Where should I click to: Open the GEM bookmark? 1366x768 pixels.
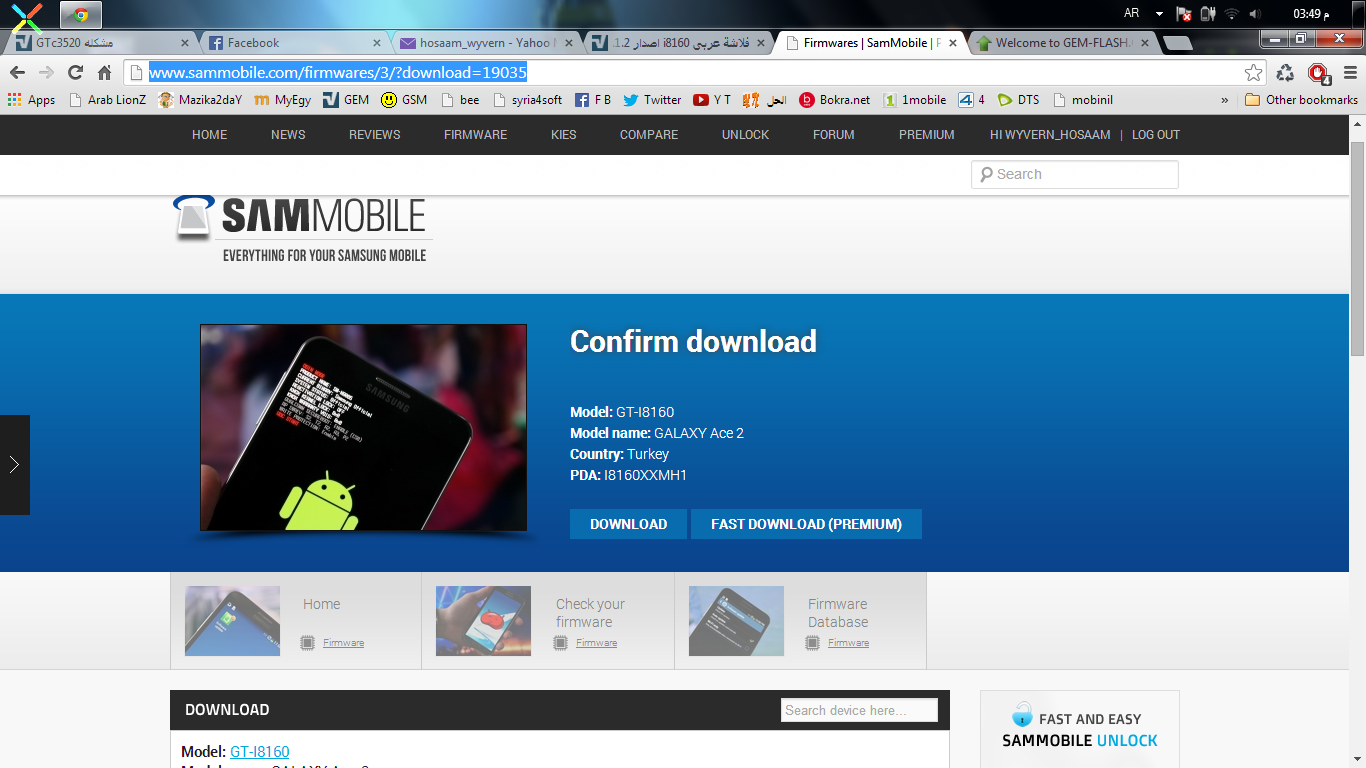tap(346, 100)
